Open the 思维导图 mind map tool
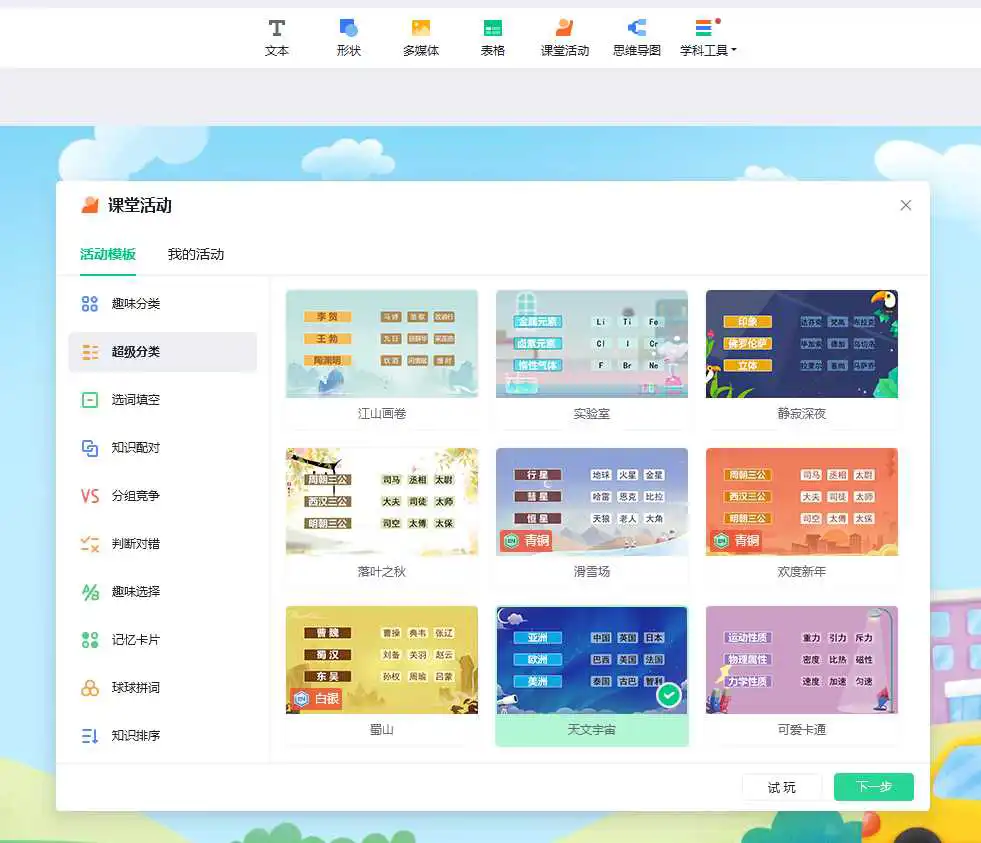The width and height of the screenshot is (981, 843). (636, 38)
